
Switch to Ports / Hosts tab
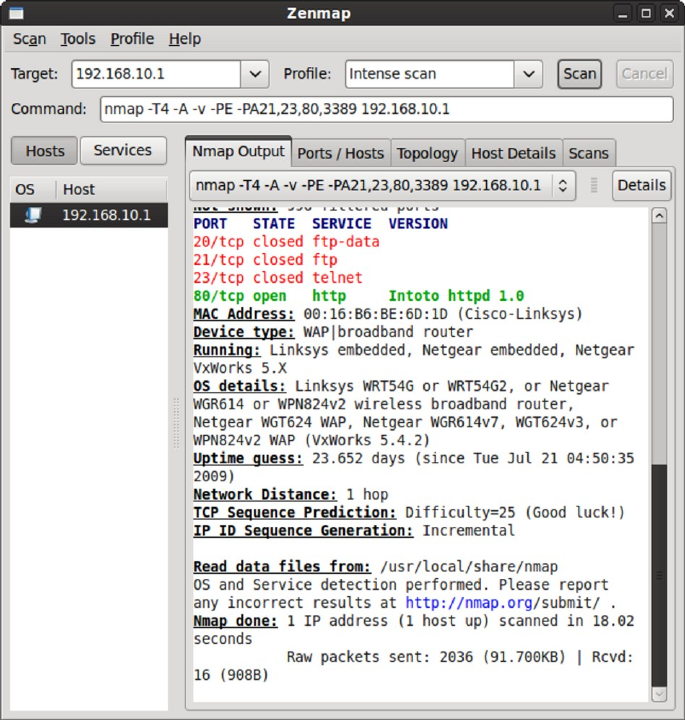[341, 153]
